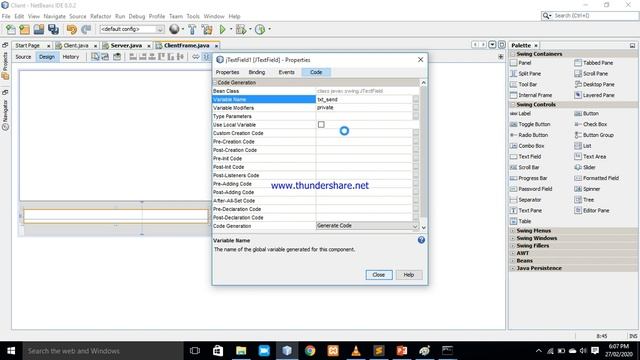
Task: Select the Panel item in Palette
Action: click(521, 63)
